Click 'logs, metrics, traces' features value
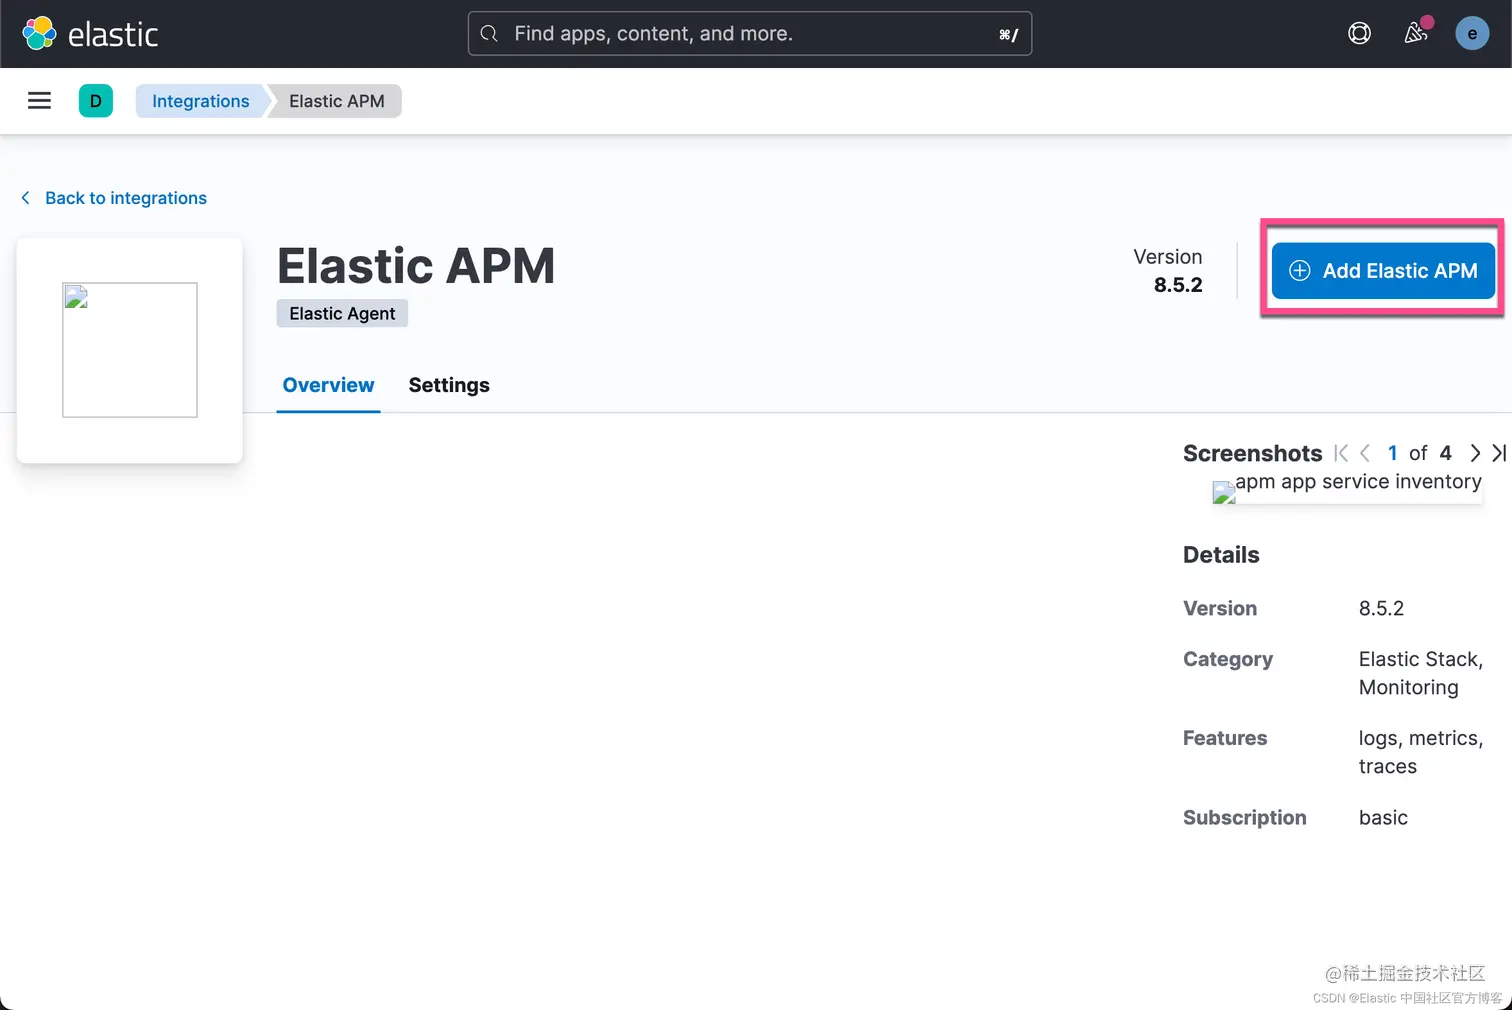 1421,752
